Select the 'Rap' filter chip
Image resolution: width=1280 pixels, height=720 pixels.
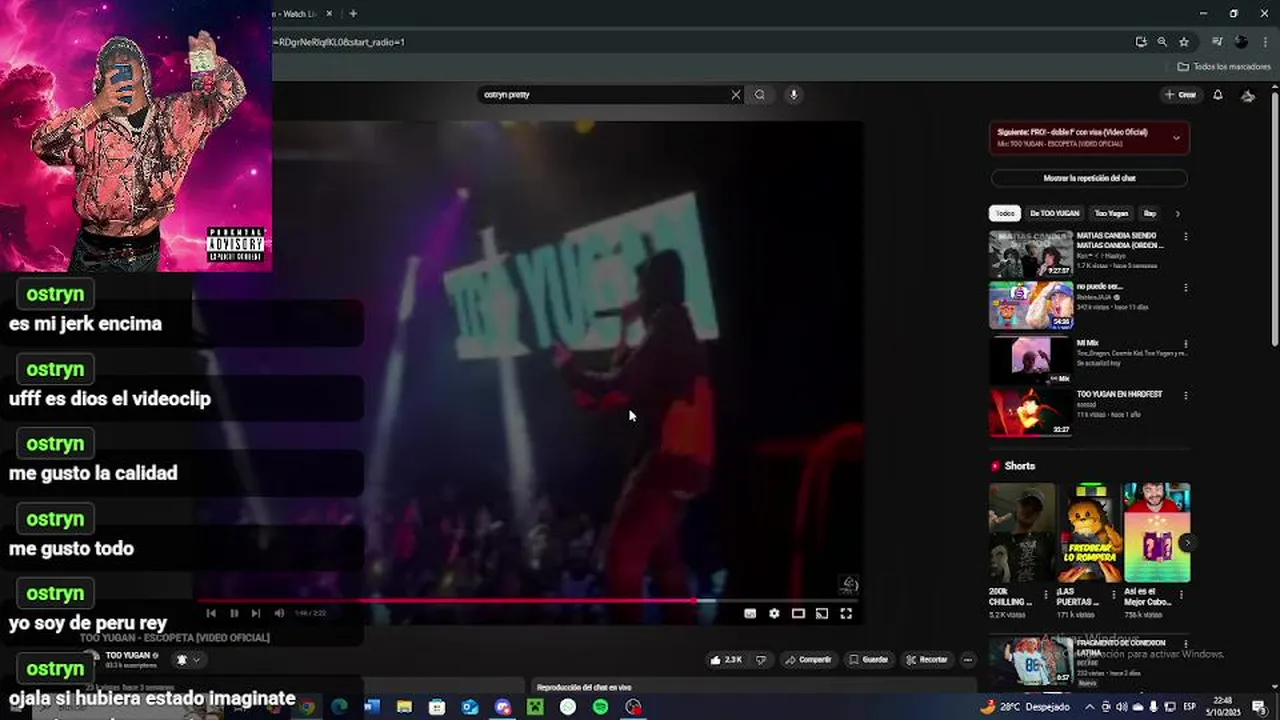pyautogui.click(x=1150, y=213)
